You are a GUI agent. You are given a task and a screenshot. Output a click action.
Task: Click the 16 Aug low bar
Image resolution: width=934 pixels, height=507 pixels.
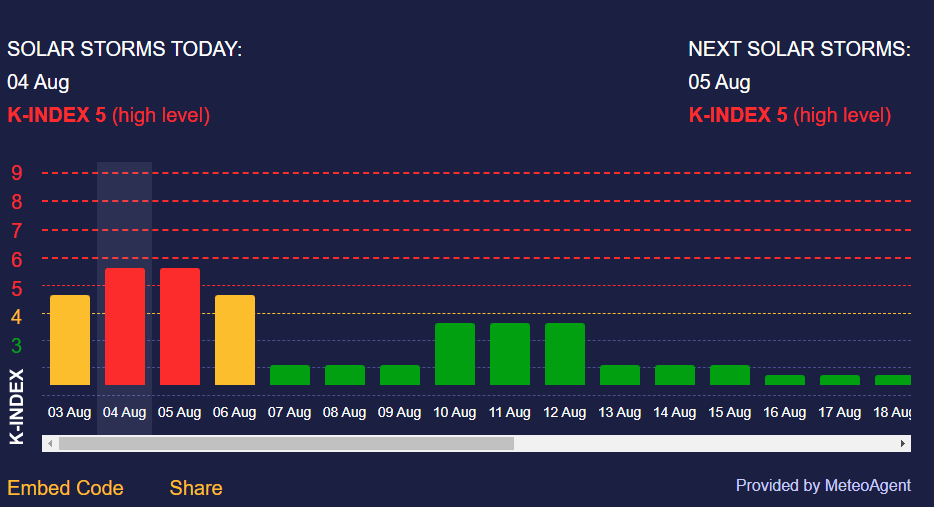[x=785, y=380]
